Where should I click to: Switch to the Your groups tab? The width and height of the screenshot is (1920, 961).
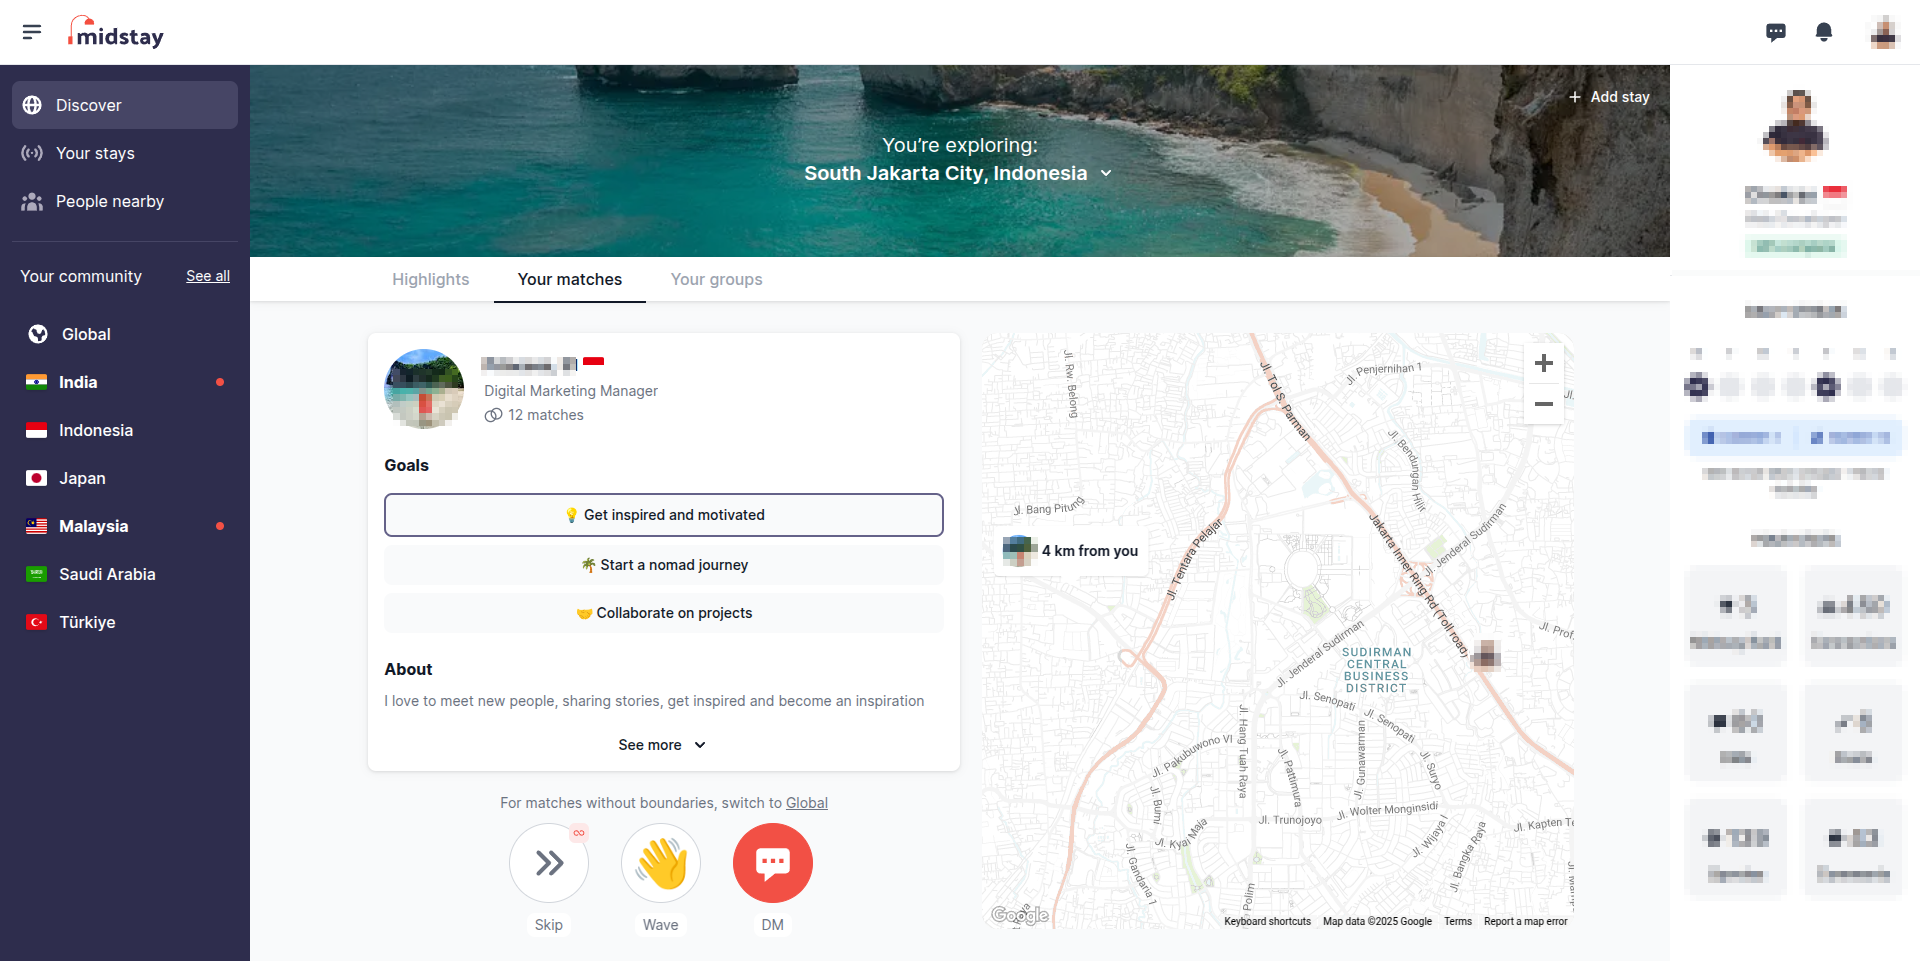tap(717, 279)
